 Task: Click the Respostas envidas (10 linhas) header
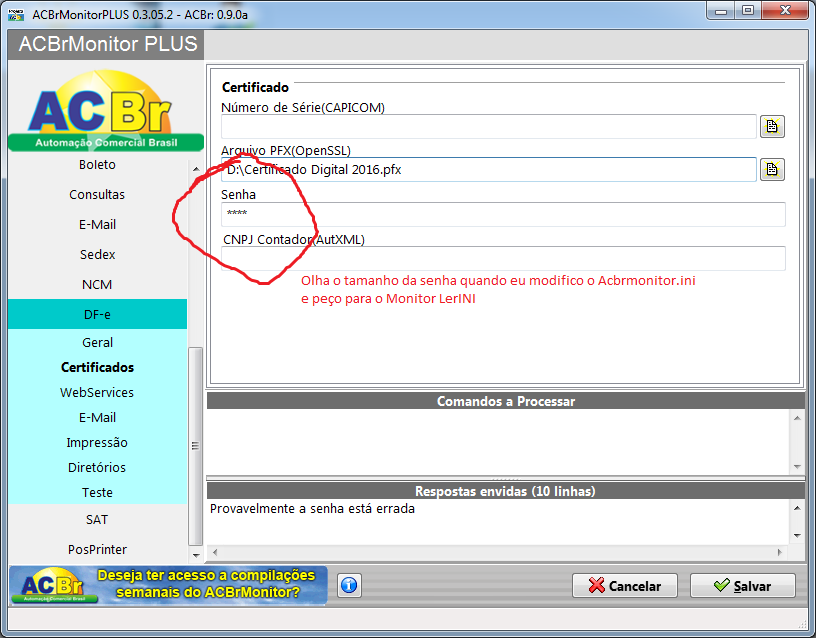point(505,491)
